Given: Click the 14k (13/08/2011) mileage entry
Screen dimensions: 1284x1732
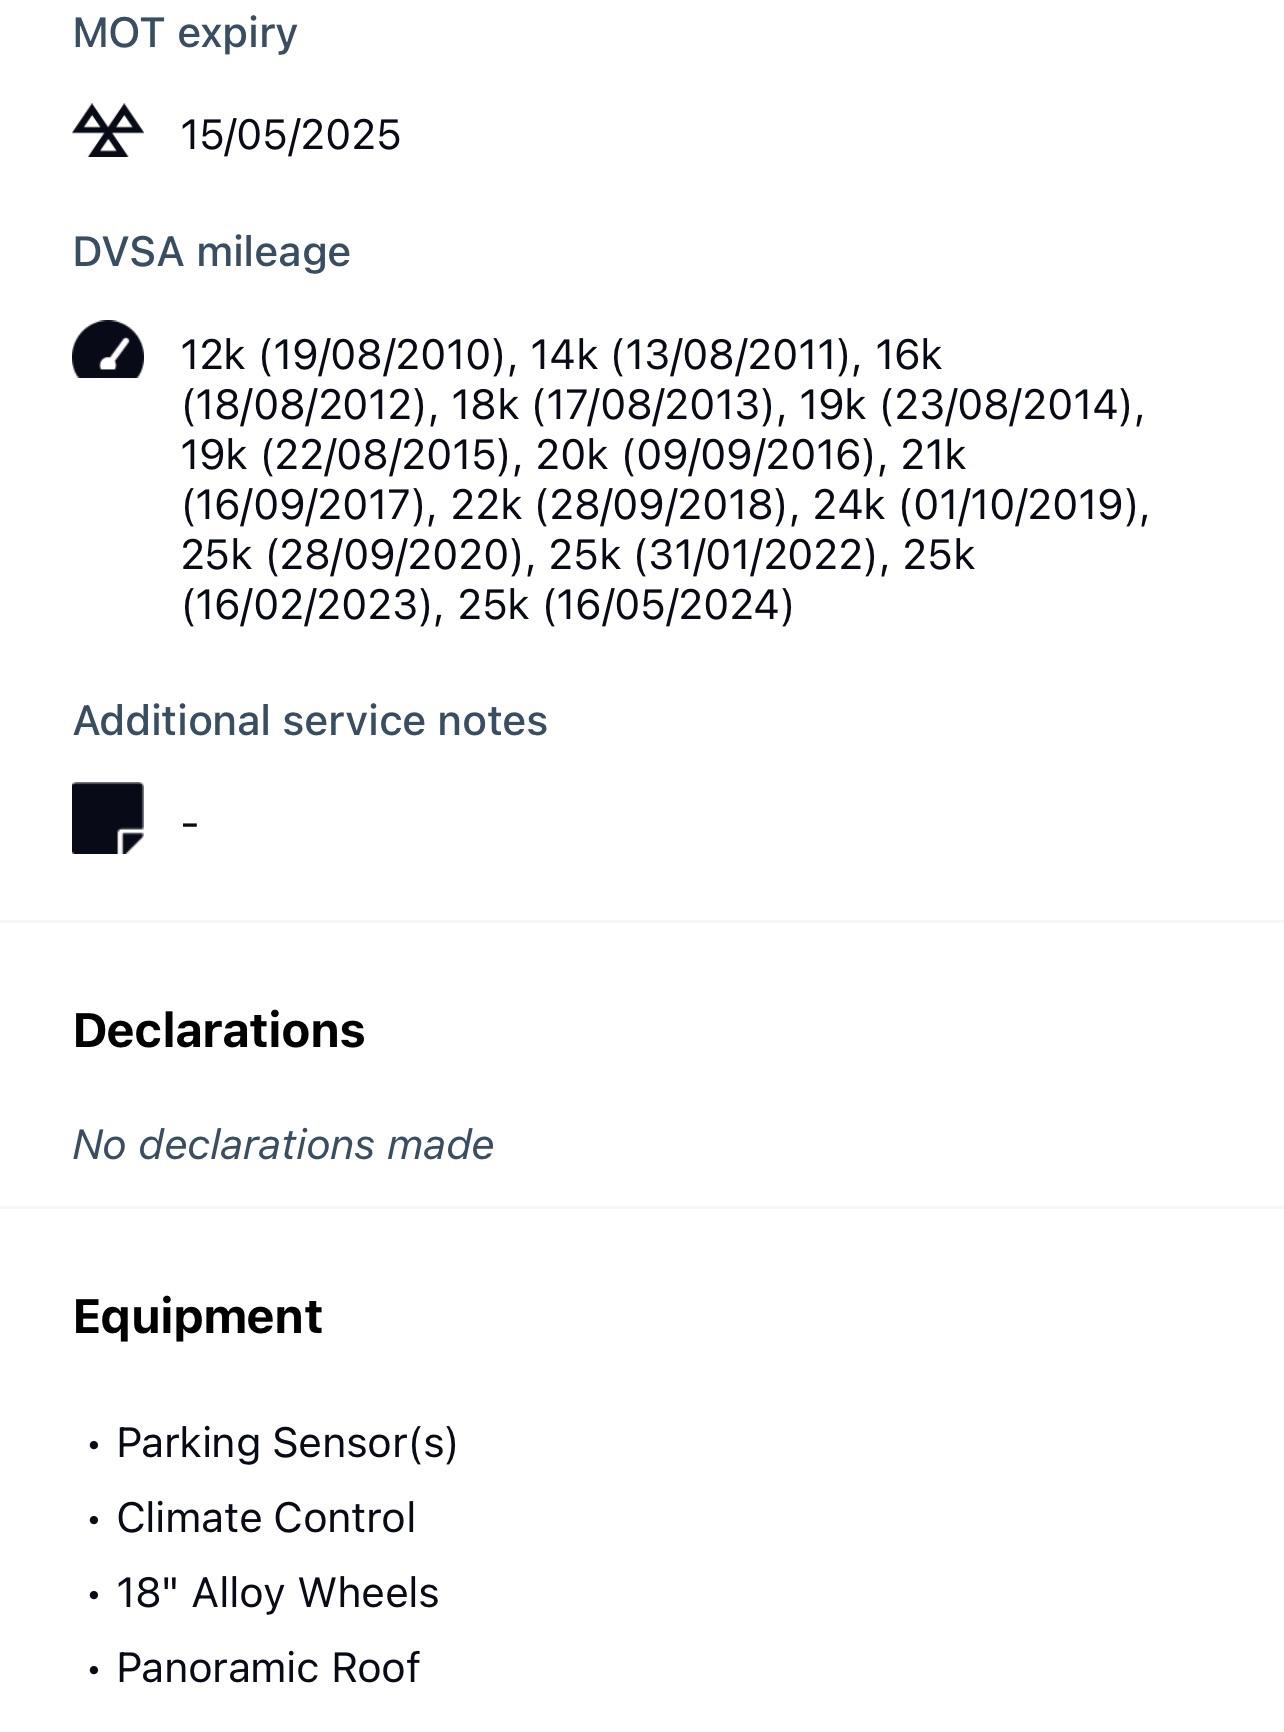Looking at the screenshot, I should (x=690, y=355).
